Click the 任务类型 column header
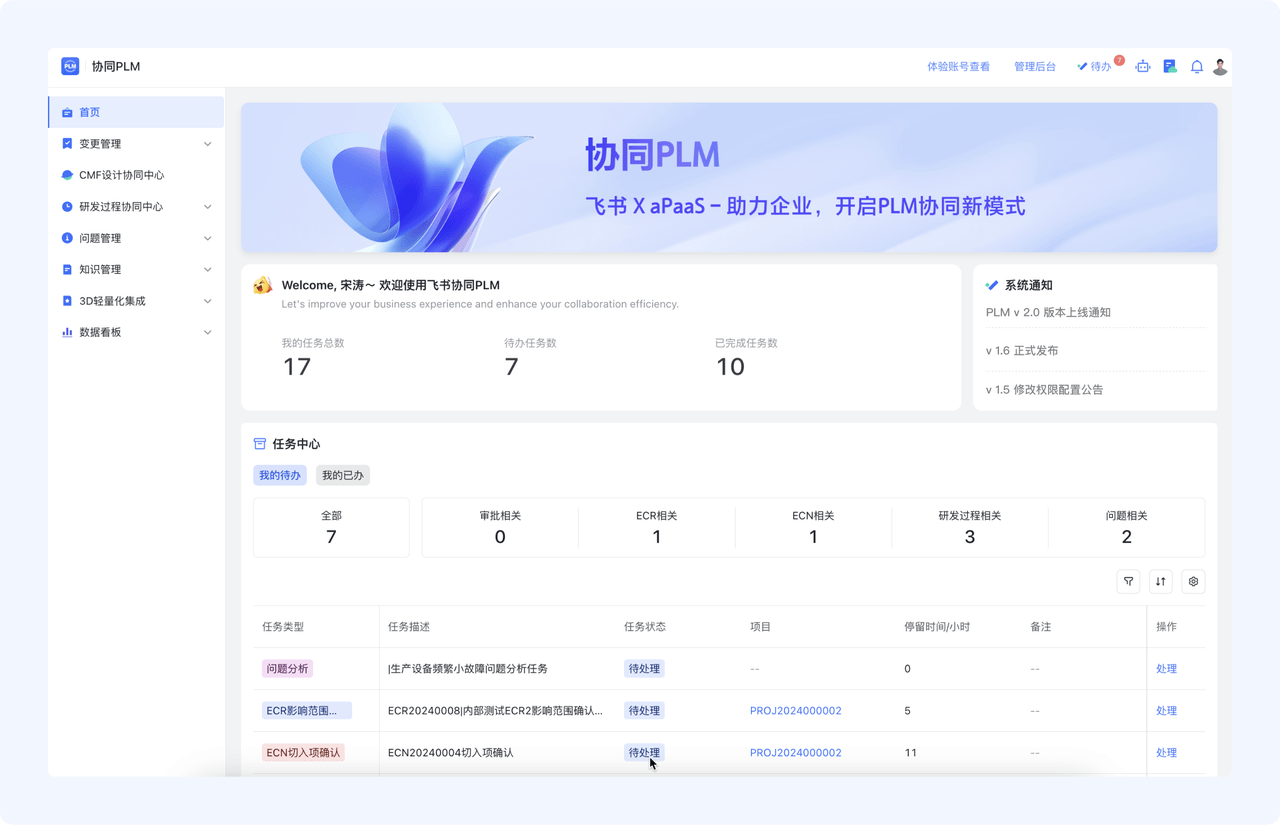 click(x=283, y=627)
